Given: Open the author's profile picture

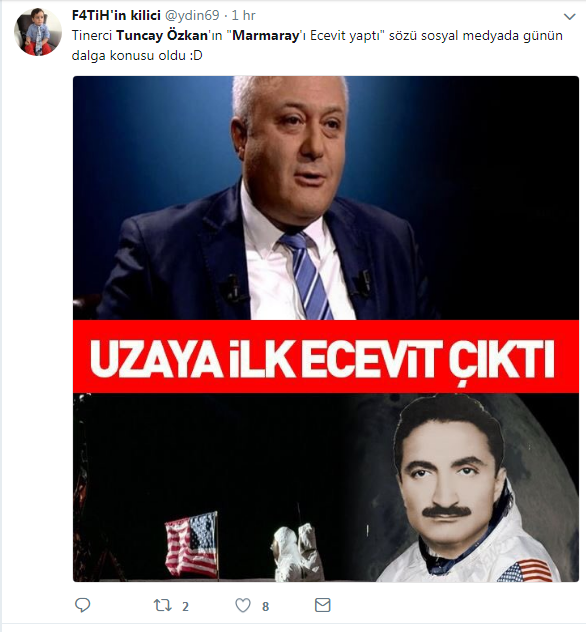Looking at the screenshot, I should coord(38,32).
